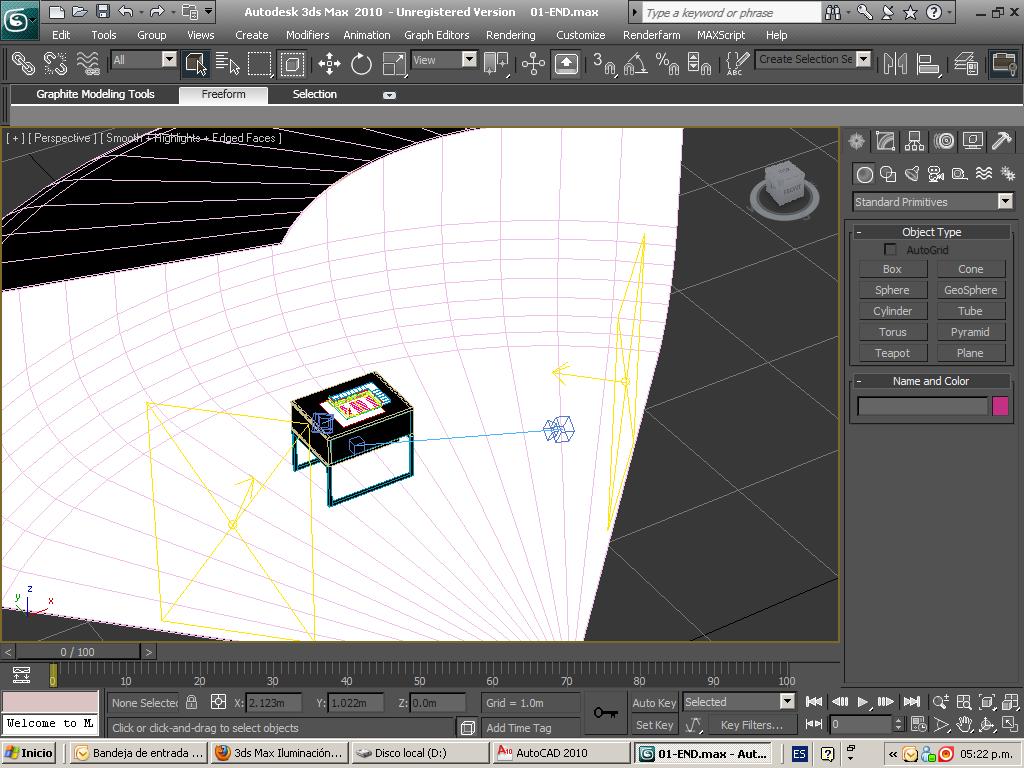Click the object name input field
Image resolution: width=1024 pixels, height=768 pixels.
pos(922,406)
